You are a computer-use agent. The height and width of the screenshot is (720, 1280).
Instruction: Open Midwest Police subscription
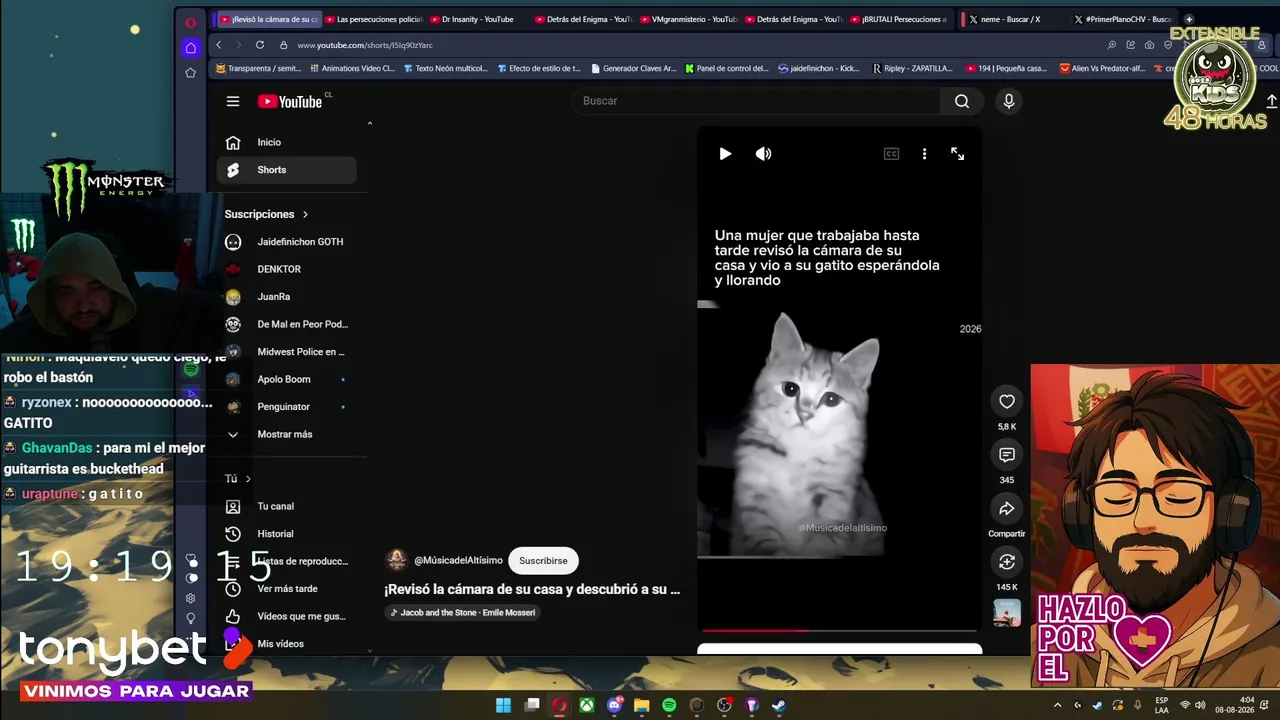coord(286,352)
